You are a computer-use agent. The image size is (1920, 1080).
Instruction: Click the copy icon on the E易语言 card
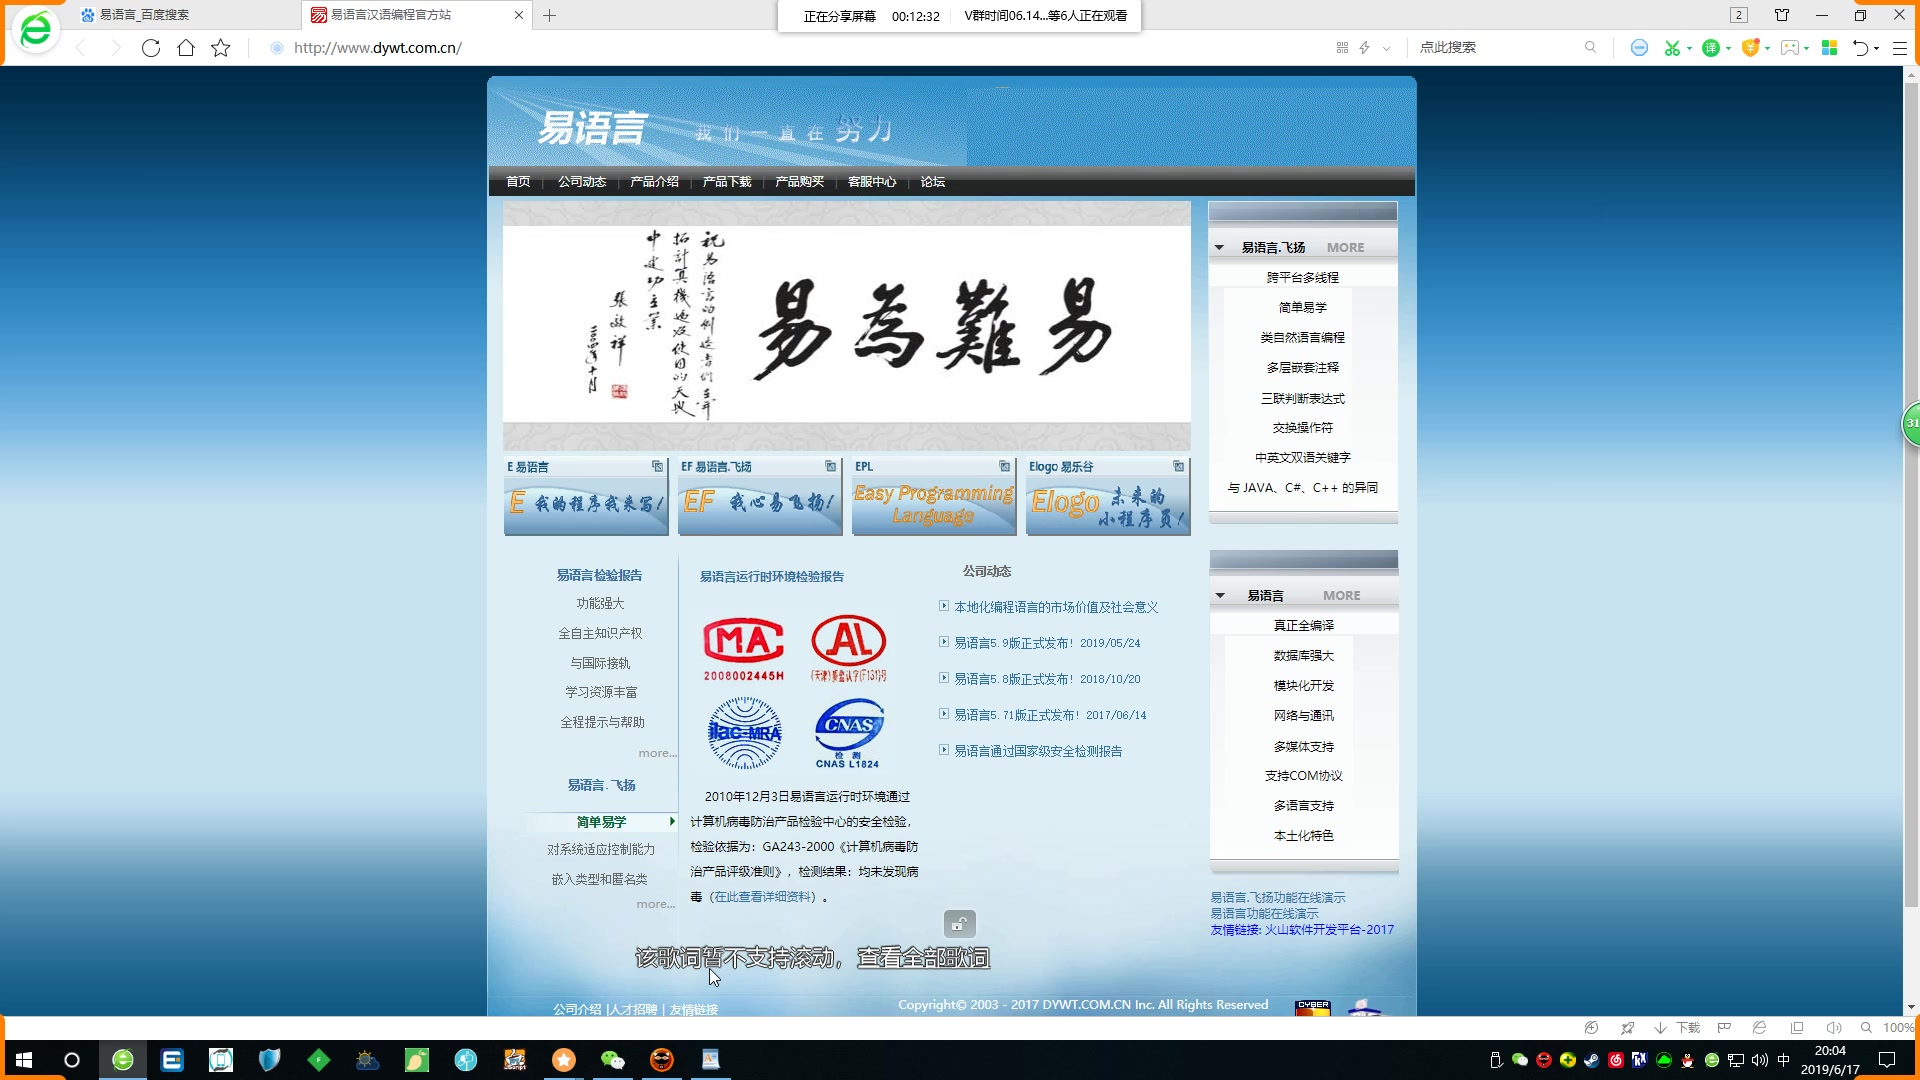(657, 465)
